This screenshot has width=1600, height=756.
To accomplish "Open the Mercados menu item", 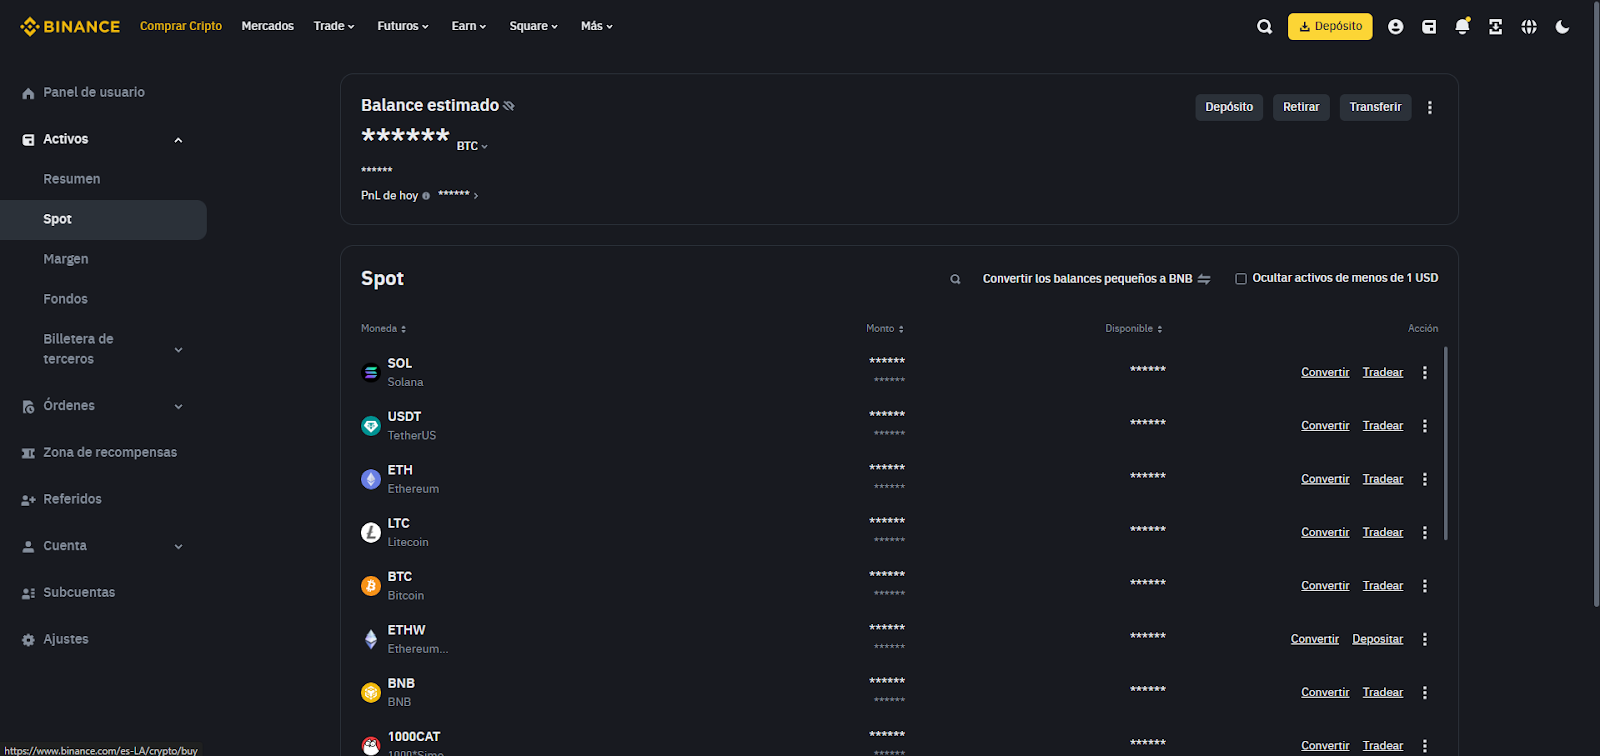I will coord(267,26).
